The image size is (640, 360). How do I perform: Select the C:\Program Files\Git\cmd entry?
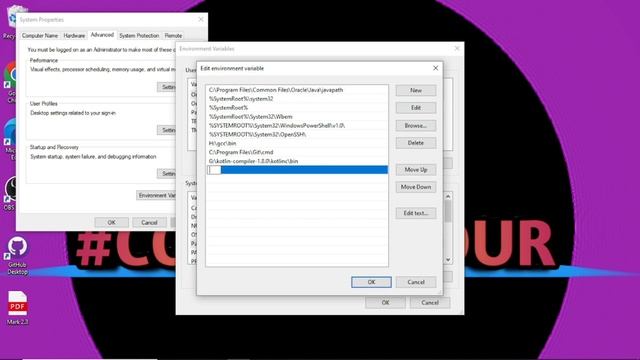297,152
